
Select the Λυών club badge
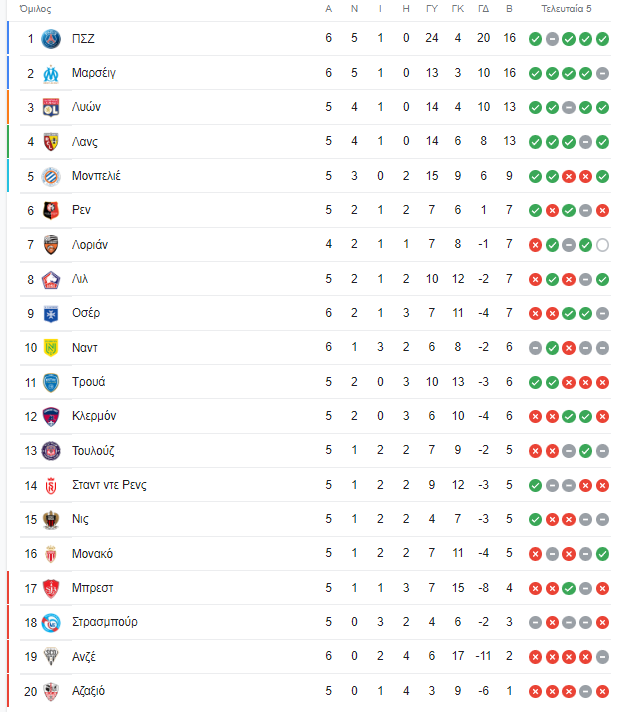pyautogui.click(x=51, y=108)
